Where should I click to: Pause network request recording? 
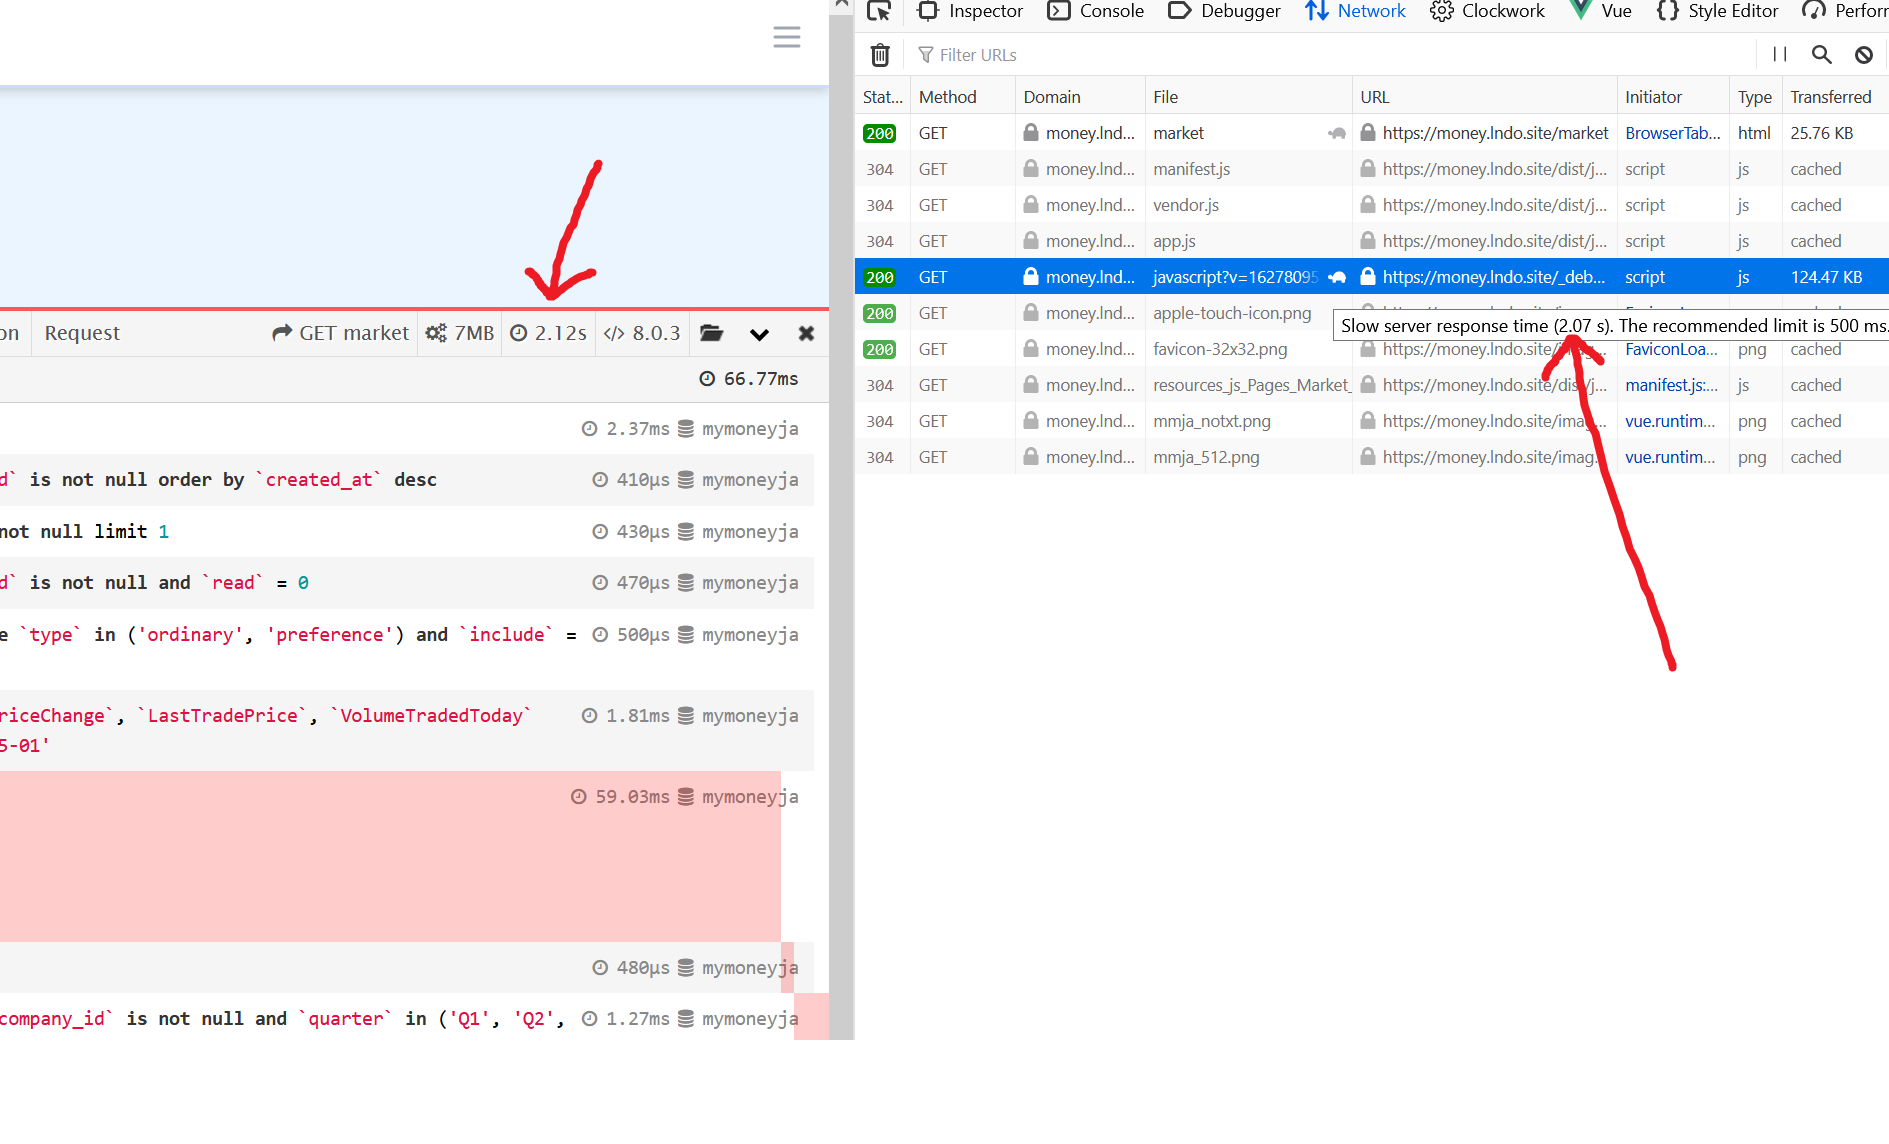pyautogui.click(x=1779, y=54)
